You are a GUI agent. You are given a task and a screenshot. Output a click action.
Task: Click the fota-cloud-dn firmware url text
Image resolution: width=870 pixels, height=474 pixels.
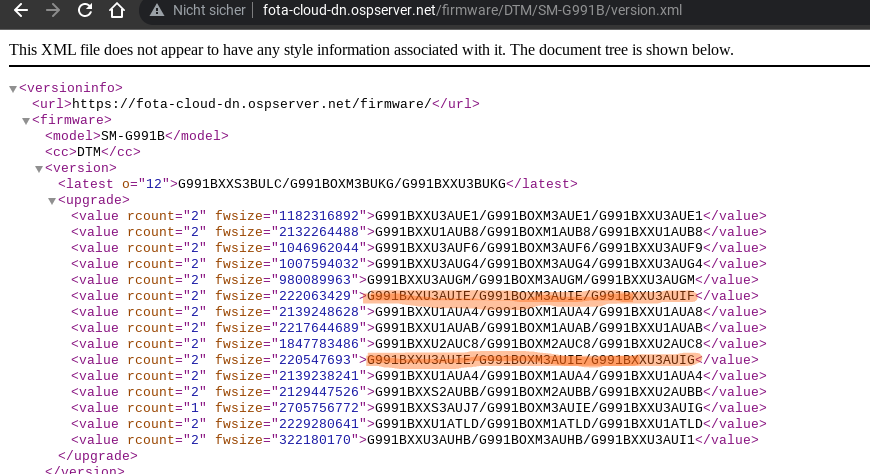point(251,104)
